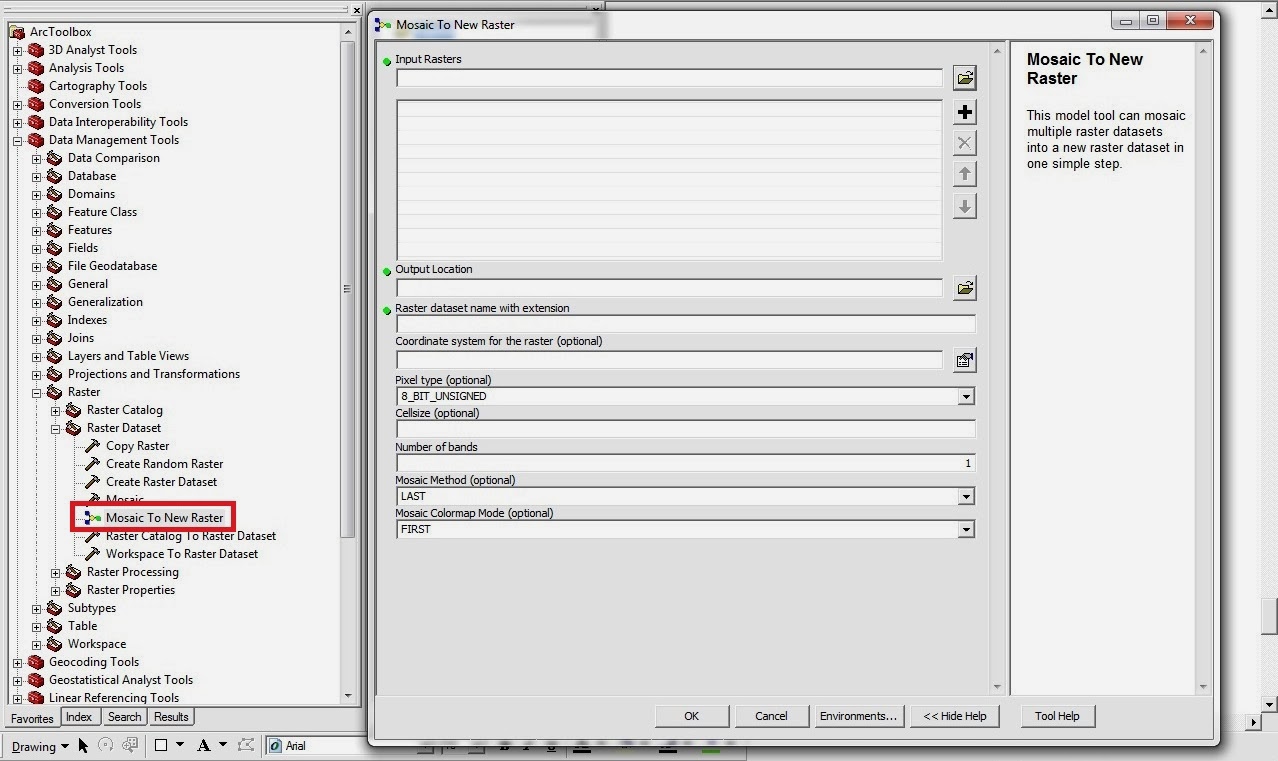The width and height of the screenshot is (1278, 761).
Task: Expand Raster Properties toolset
Action: coord(55,591)
